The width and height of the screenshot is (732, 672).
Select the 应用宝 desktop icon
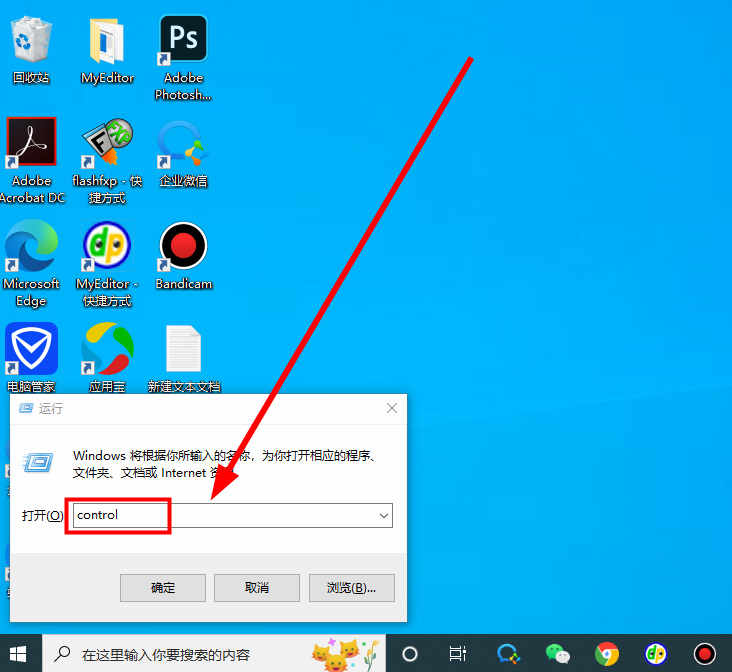pos(107,350)
